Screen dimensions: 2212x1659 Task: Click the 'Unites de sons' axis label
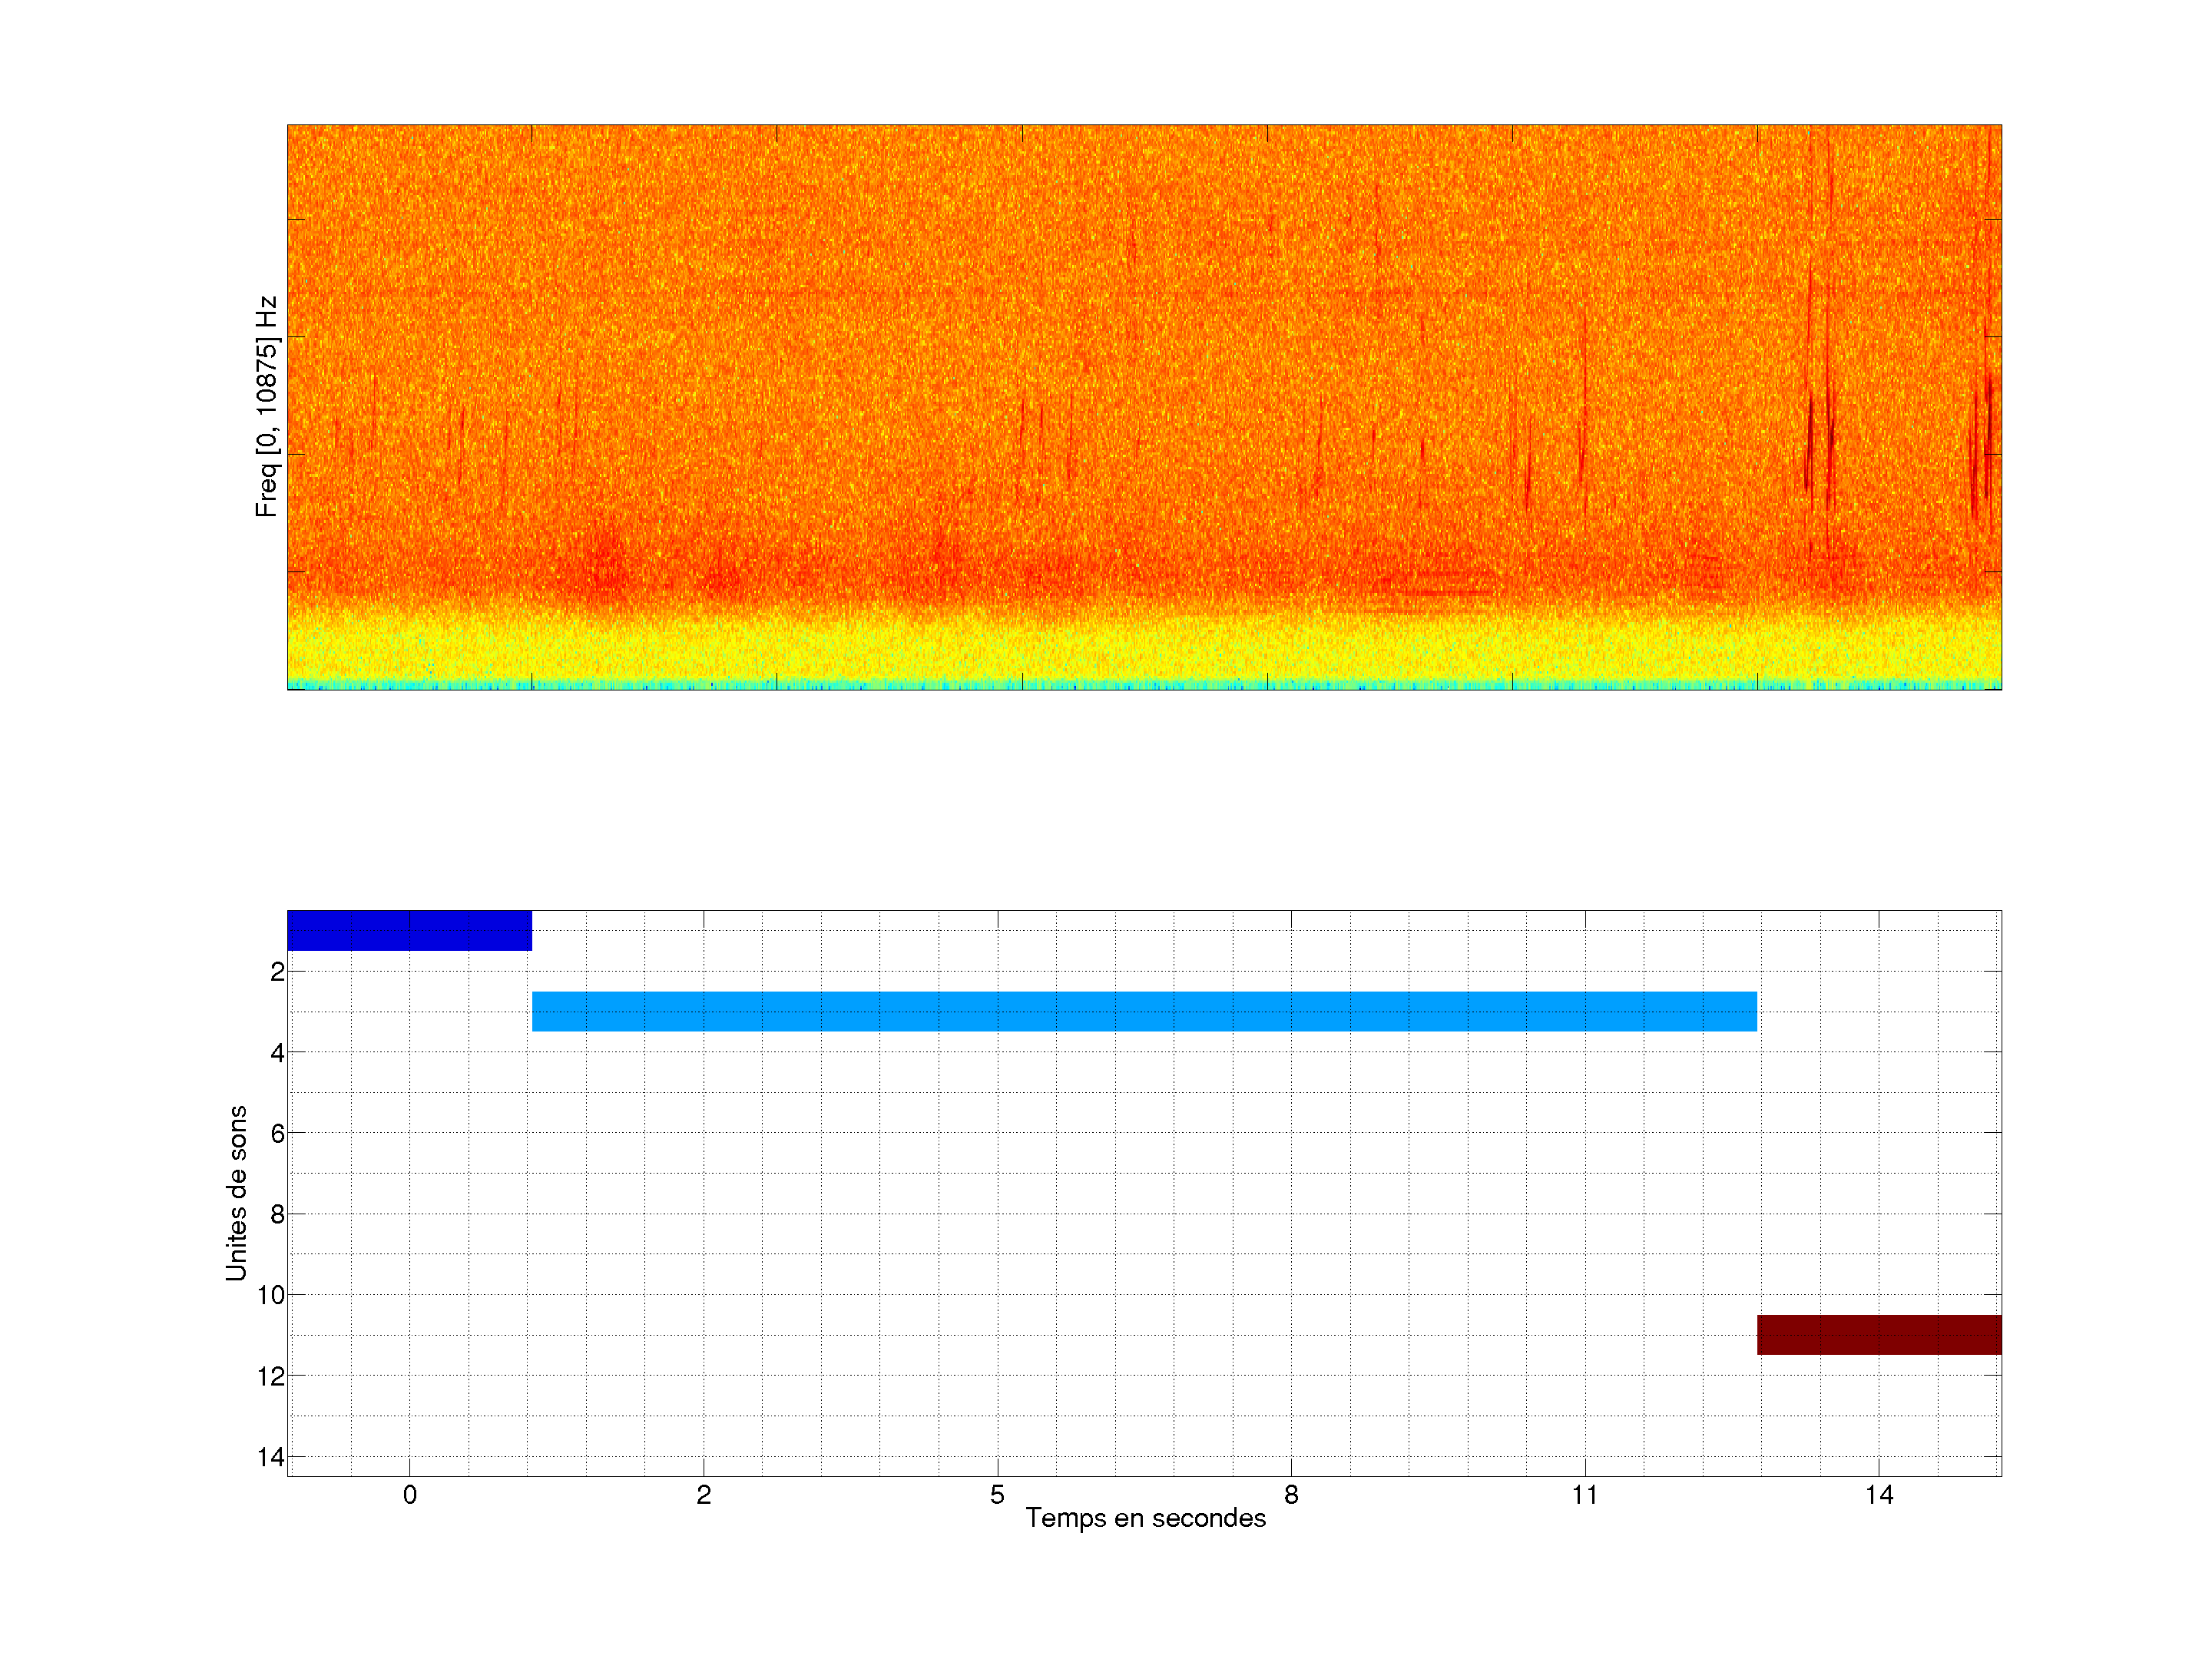(236, 1193)
